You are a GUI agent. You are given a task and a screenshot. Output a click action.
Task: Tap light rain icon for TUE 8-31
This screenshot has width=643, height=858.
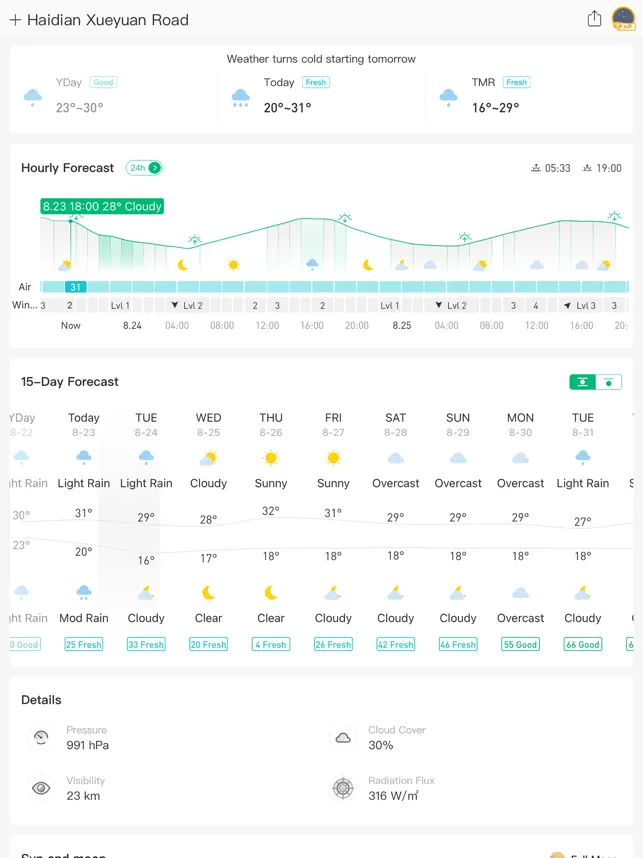pyautogui.click(x=583, y=457)
